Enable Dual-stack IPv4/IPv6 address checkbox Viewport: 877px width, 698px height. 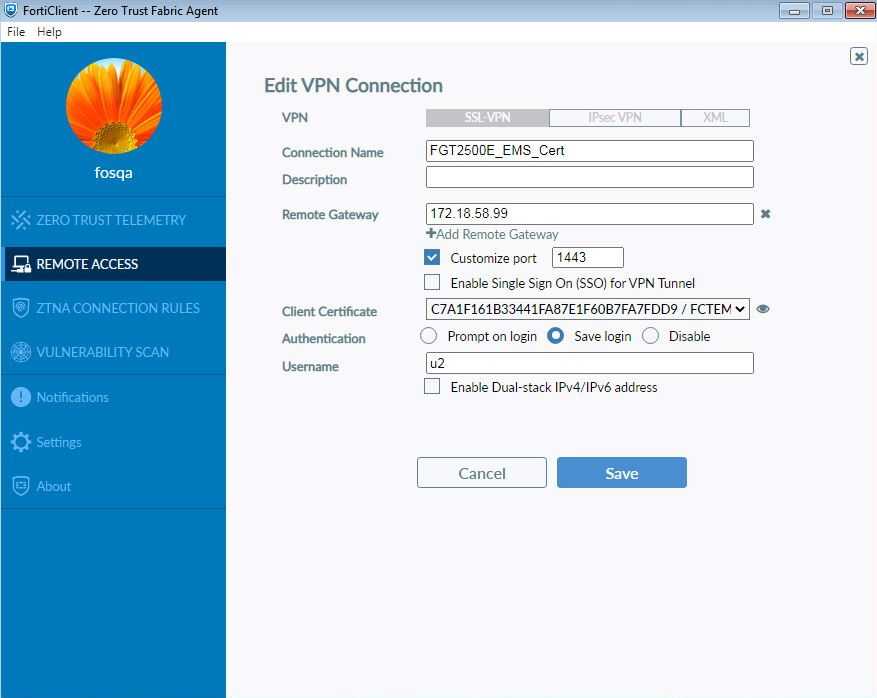432,386
